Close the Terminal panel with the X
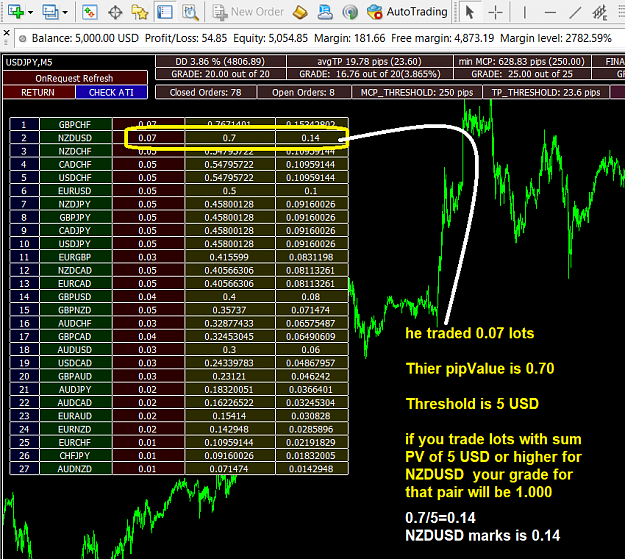Screen dimensions: 625x559 tap(6, 33)
